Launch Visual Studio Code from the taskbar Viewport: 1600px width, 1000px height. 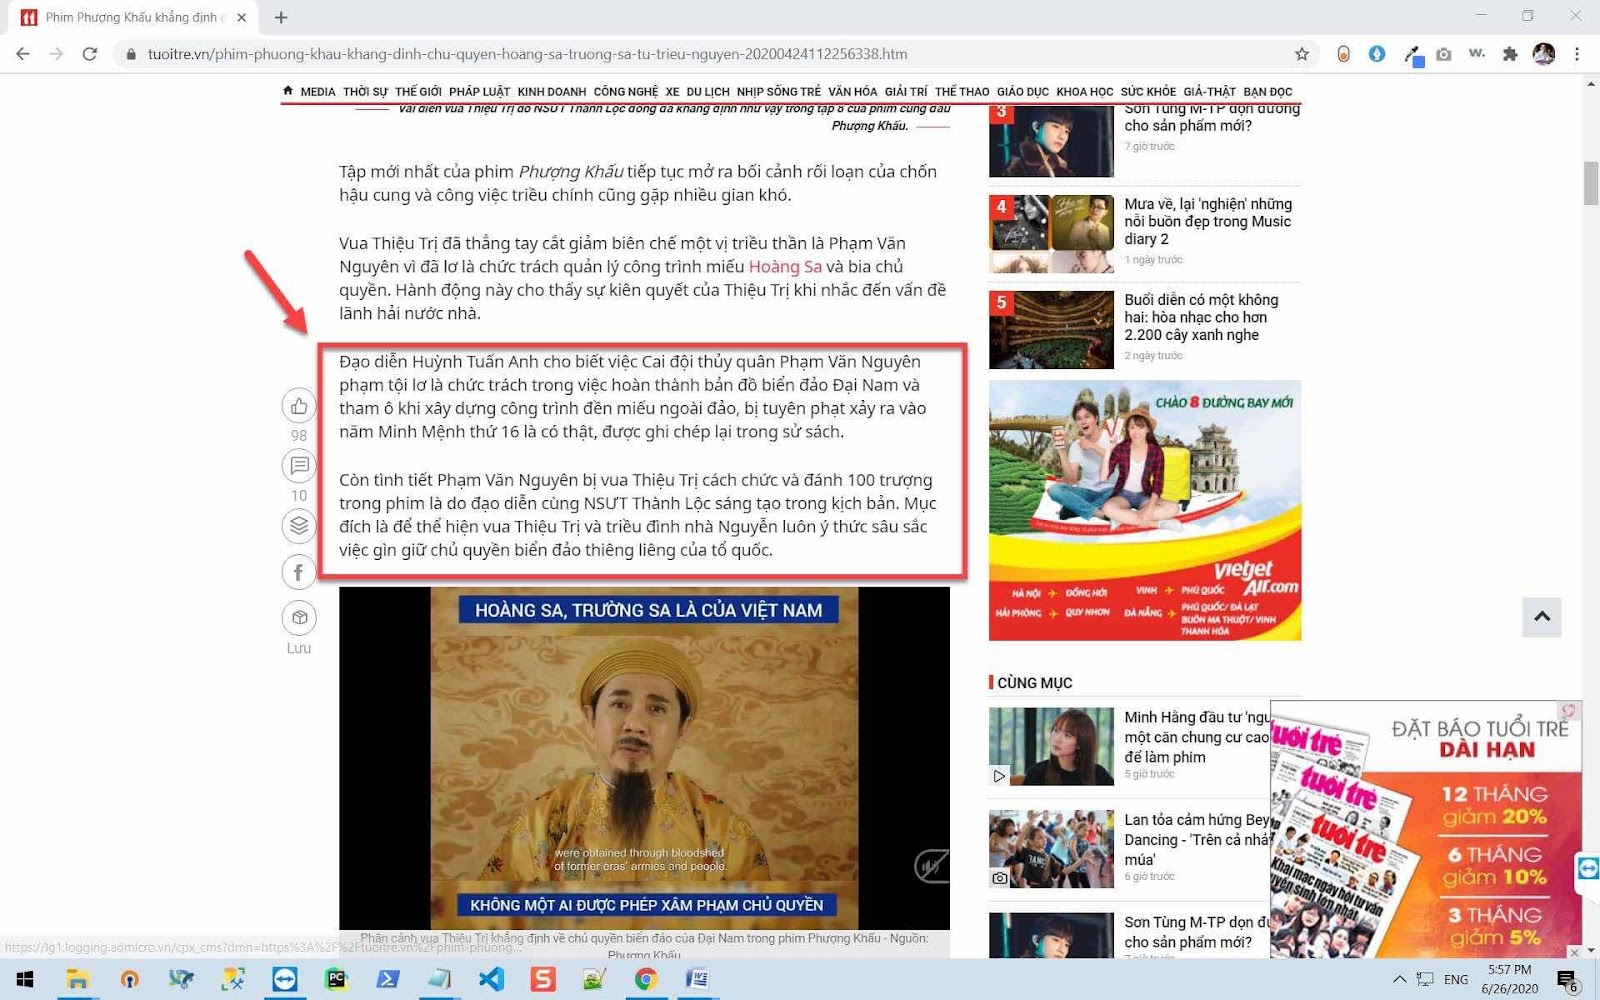click(x=491, y=979)
